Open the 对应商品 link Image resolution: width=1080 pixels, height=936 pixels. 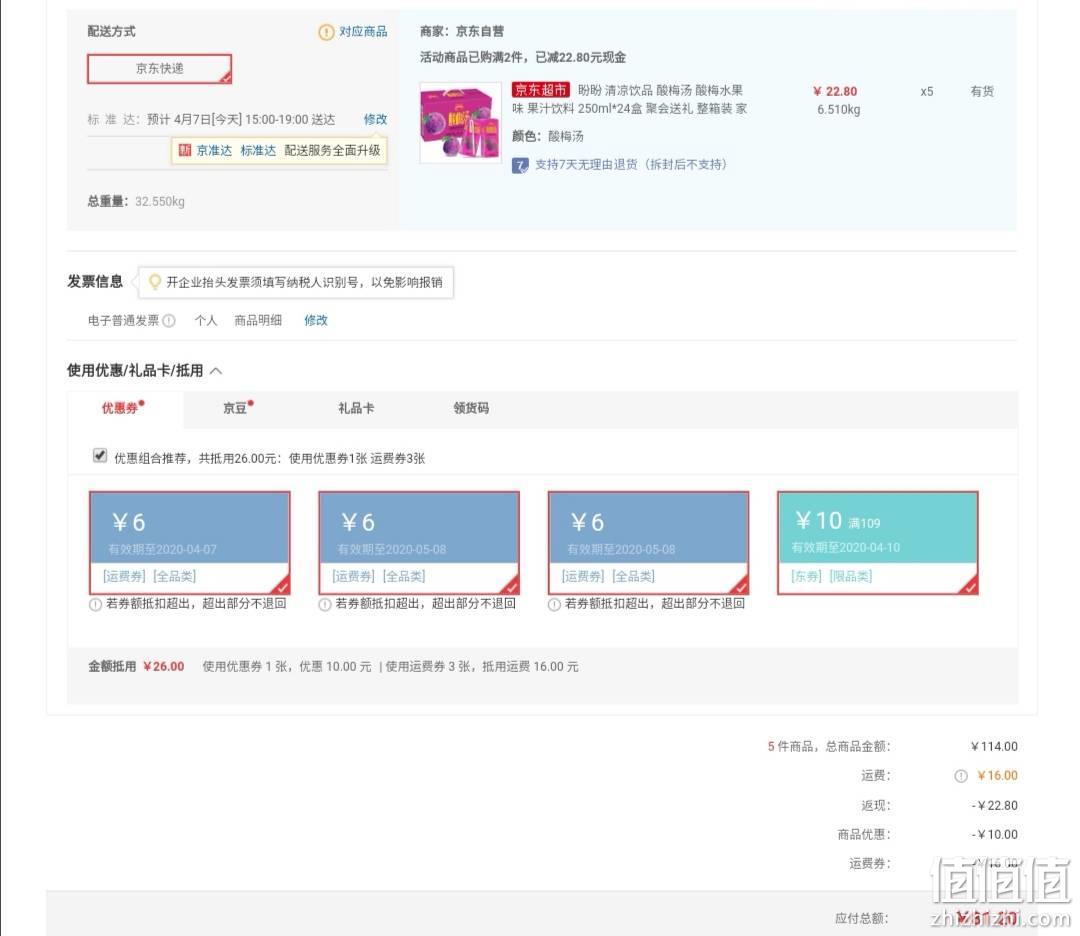tap(363, 32)
